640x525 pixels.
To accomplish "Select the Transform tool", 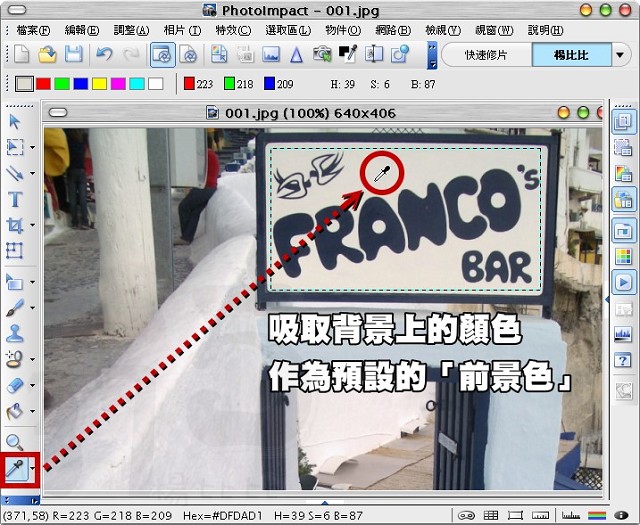I will [x=15, y=251].
